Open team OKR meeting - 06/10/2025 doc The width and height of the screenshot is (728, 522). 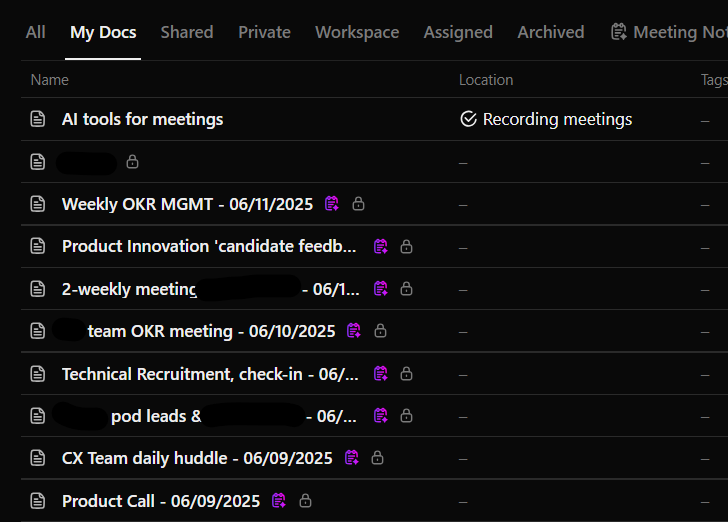[211, 331]
